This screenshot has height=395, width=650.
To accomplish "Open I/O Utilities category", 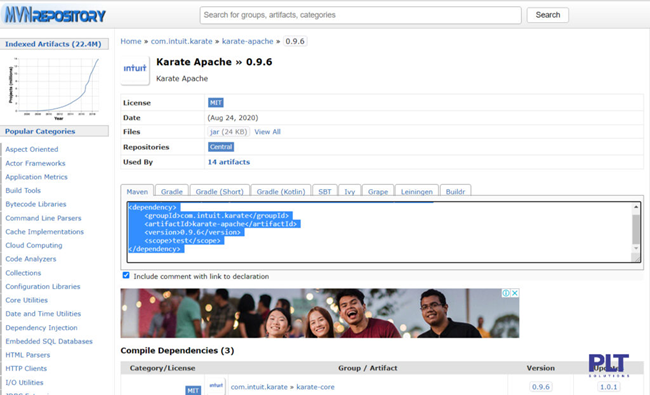I will pos(24,383).
